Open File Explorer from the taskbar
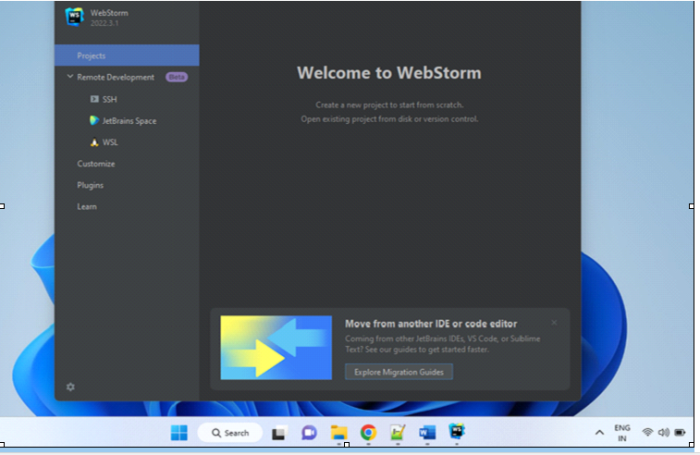The width and height of the screenshot is (700, 455). click(339, 433)
